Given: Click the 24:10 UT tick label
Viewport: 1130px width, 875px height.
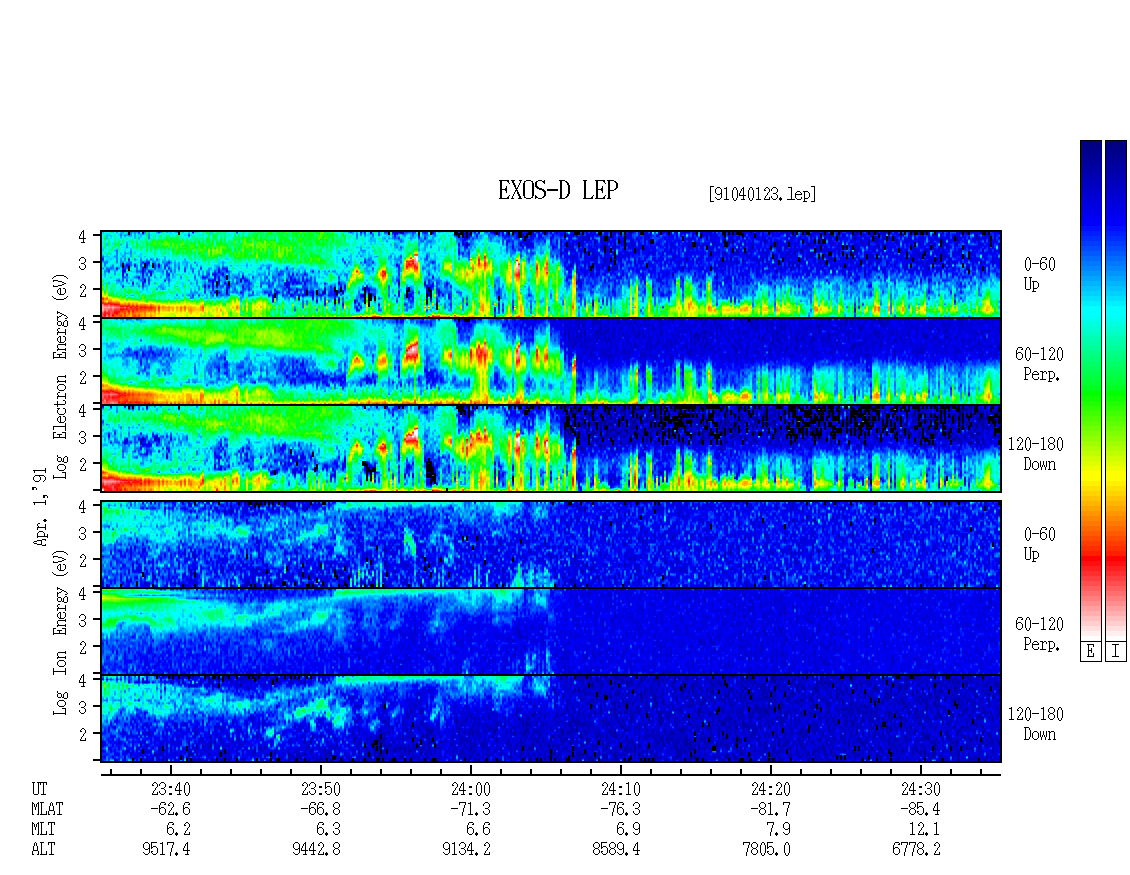Looking at the screenshot, I should coord(620,789).
